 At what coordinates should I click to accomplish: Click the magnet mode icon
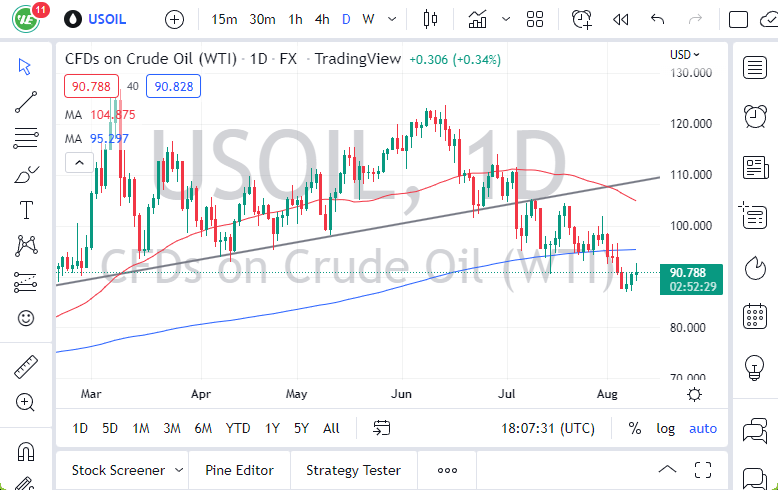pos(26,451)
